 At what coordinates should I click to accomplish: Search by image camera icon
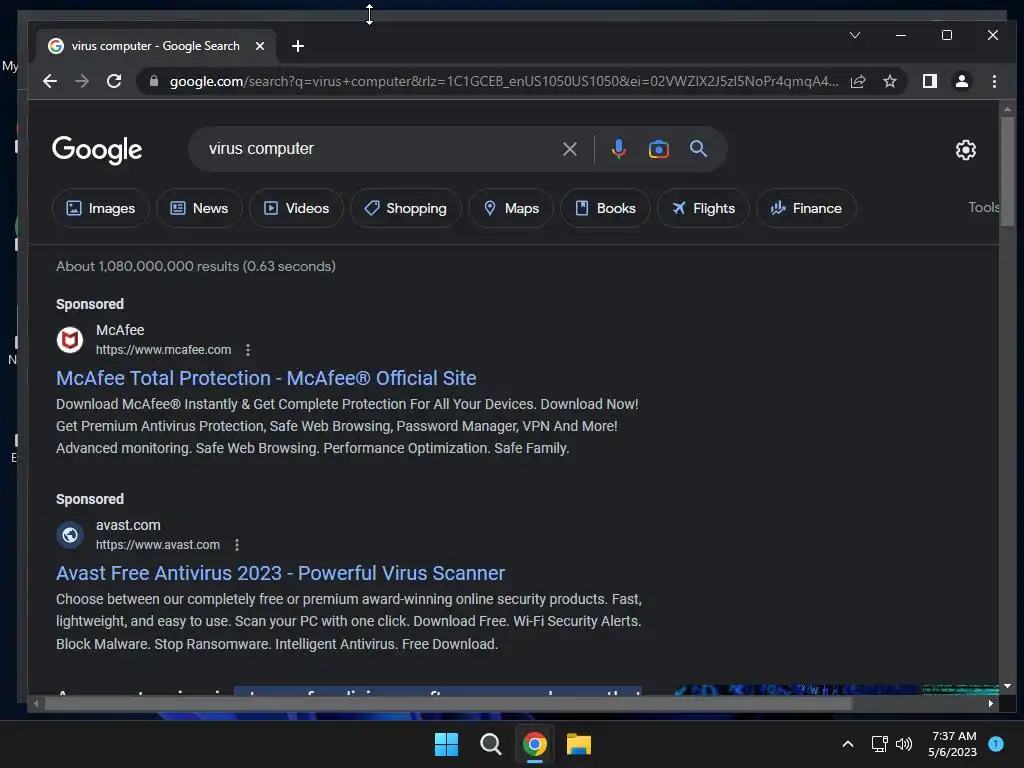tap(658, 149)
